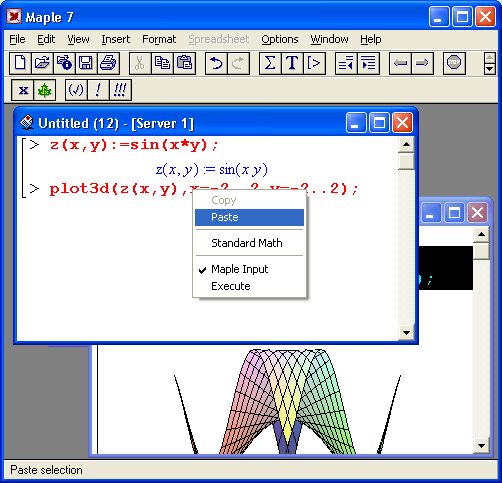Select Paste from the context menu
This screenshot has height=483, width=502.
click(x=249, y=217)
